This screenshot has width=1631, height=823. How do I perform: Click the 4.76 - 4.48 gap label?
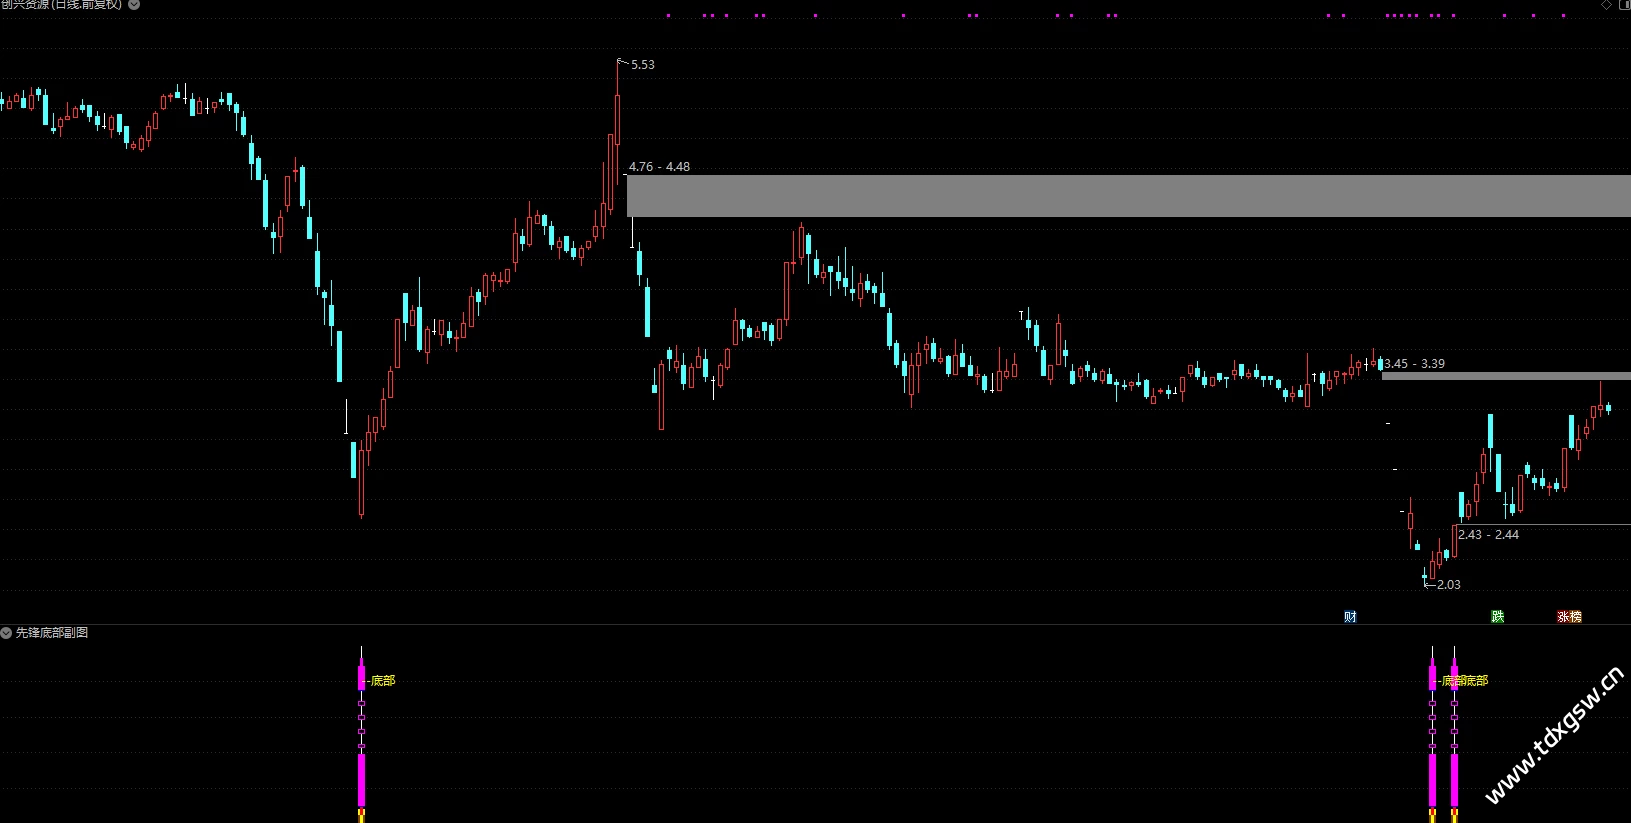pos(659,167)
